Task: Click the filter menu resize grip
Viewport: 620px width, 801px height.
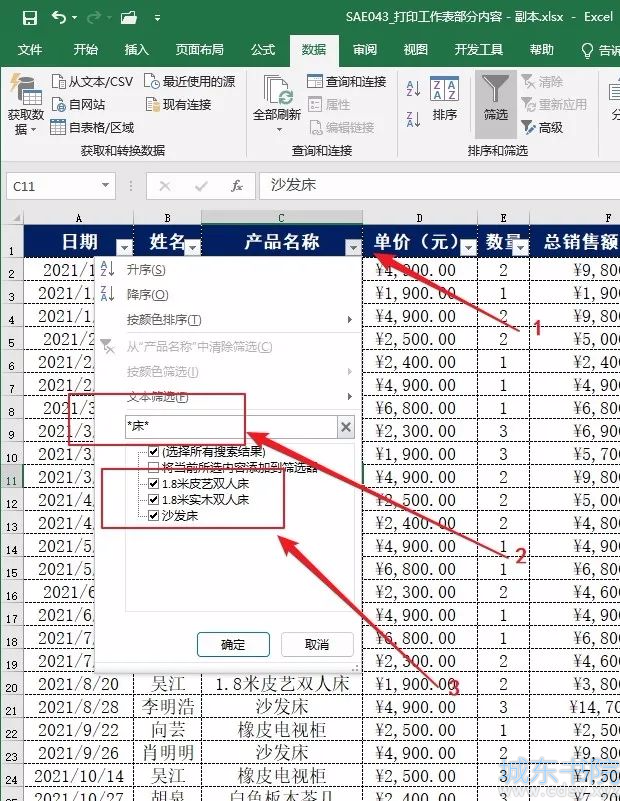Action: [355, 667]
